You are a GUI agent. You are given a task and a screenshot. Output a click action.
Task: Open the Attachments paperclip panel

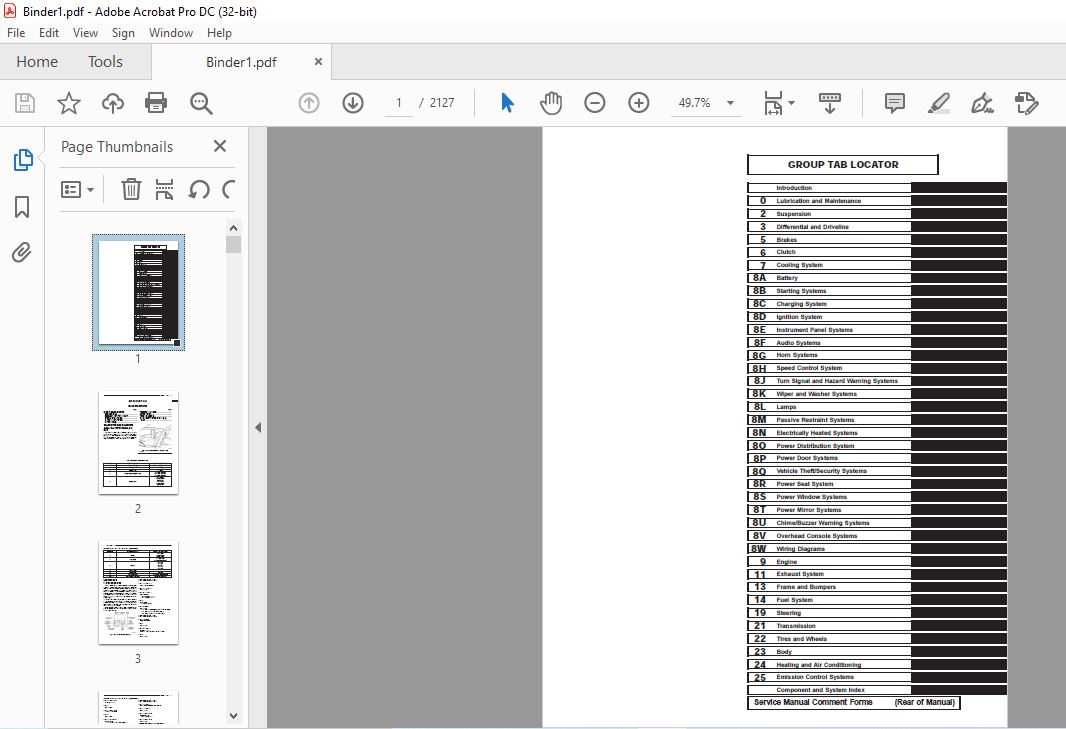22,253
